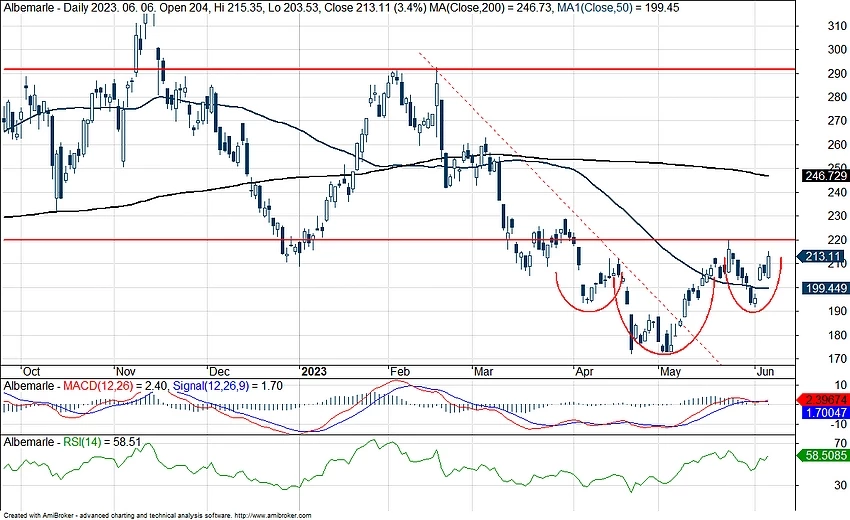Click the 220 price axis tick

[837, 240]
